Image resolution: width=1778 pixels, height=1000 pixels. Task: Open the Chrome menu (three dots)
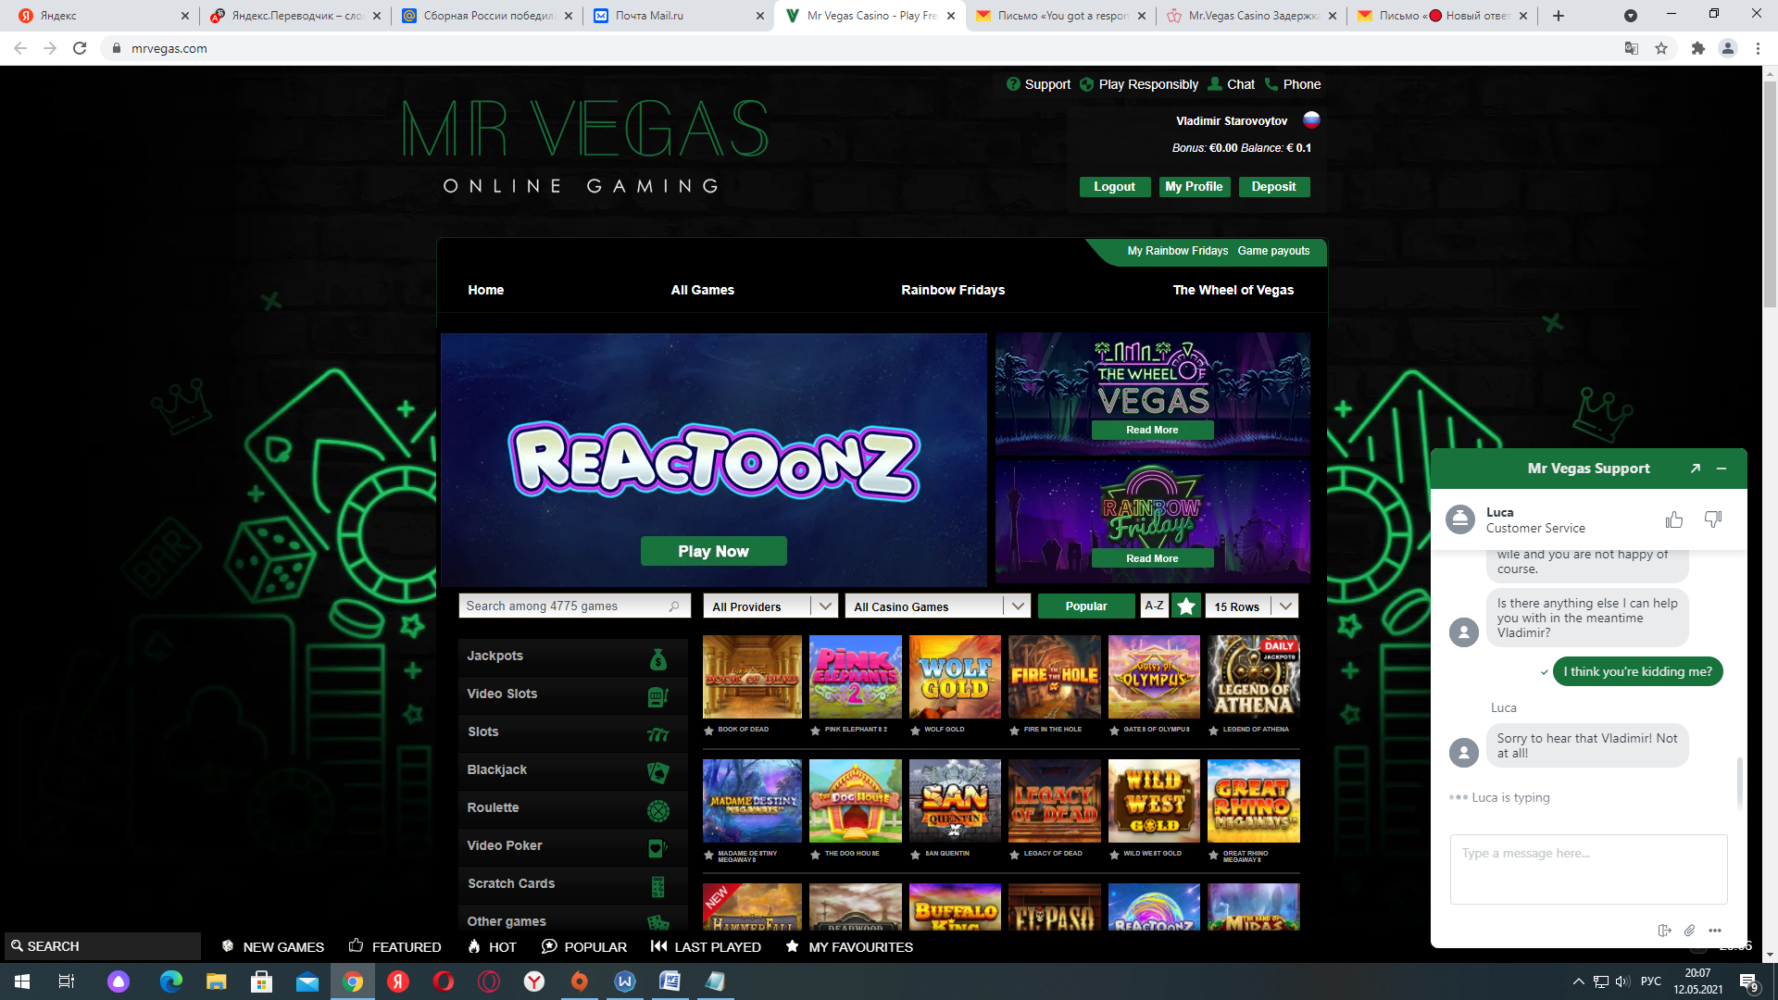[x=1758, y=48]
